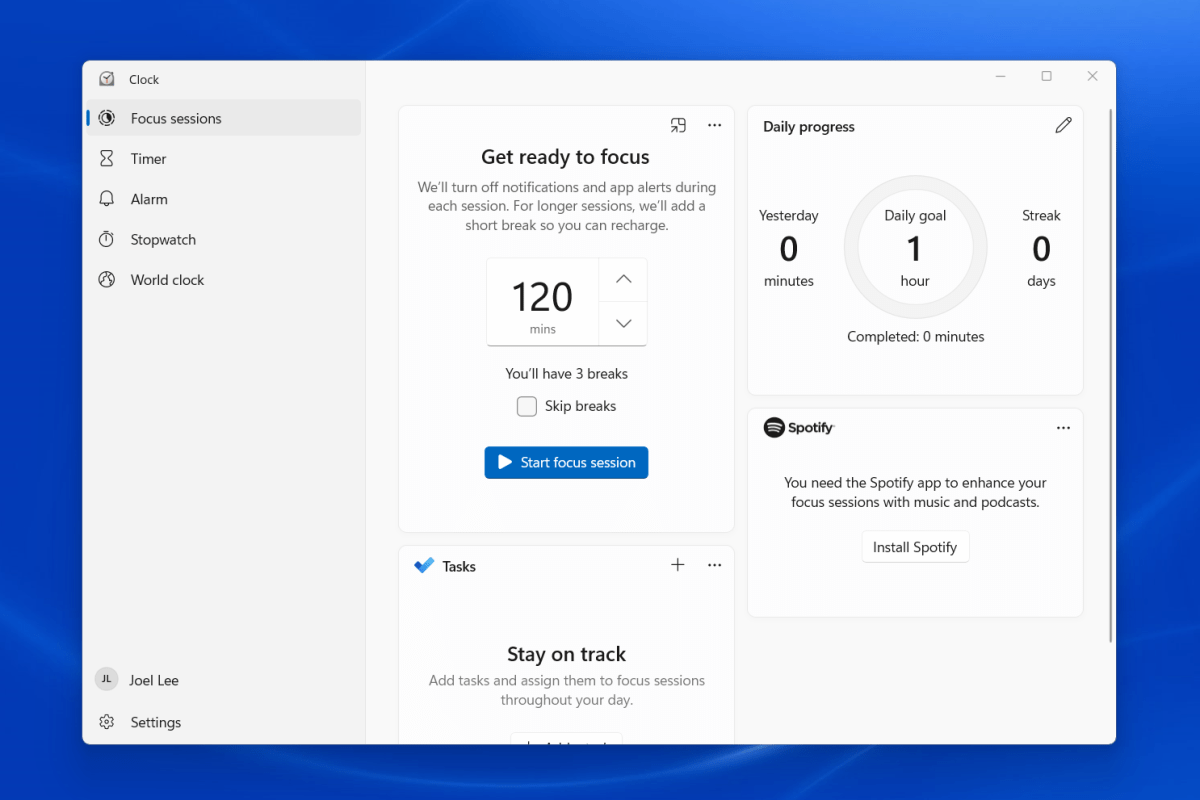Click the Focus sessions sidebar icon
The image size is (1200, 800).
(x=107, y=118)
